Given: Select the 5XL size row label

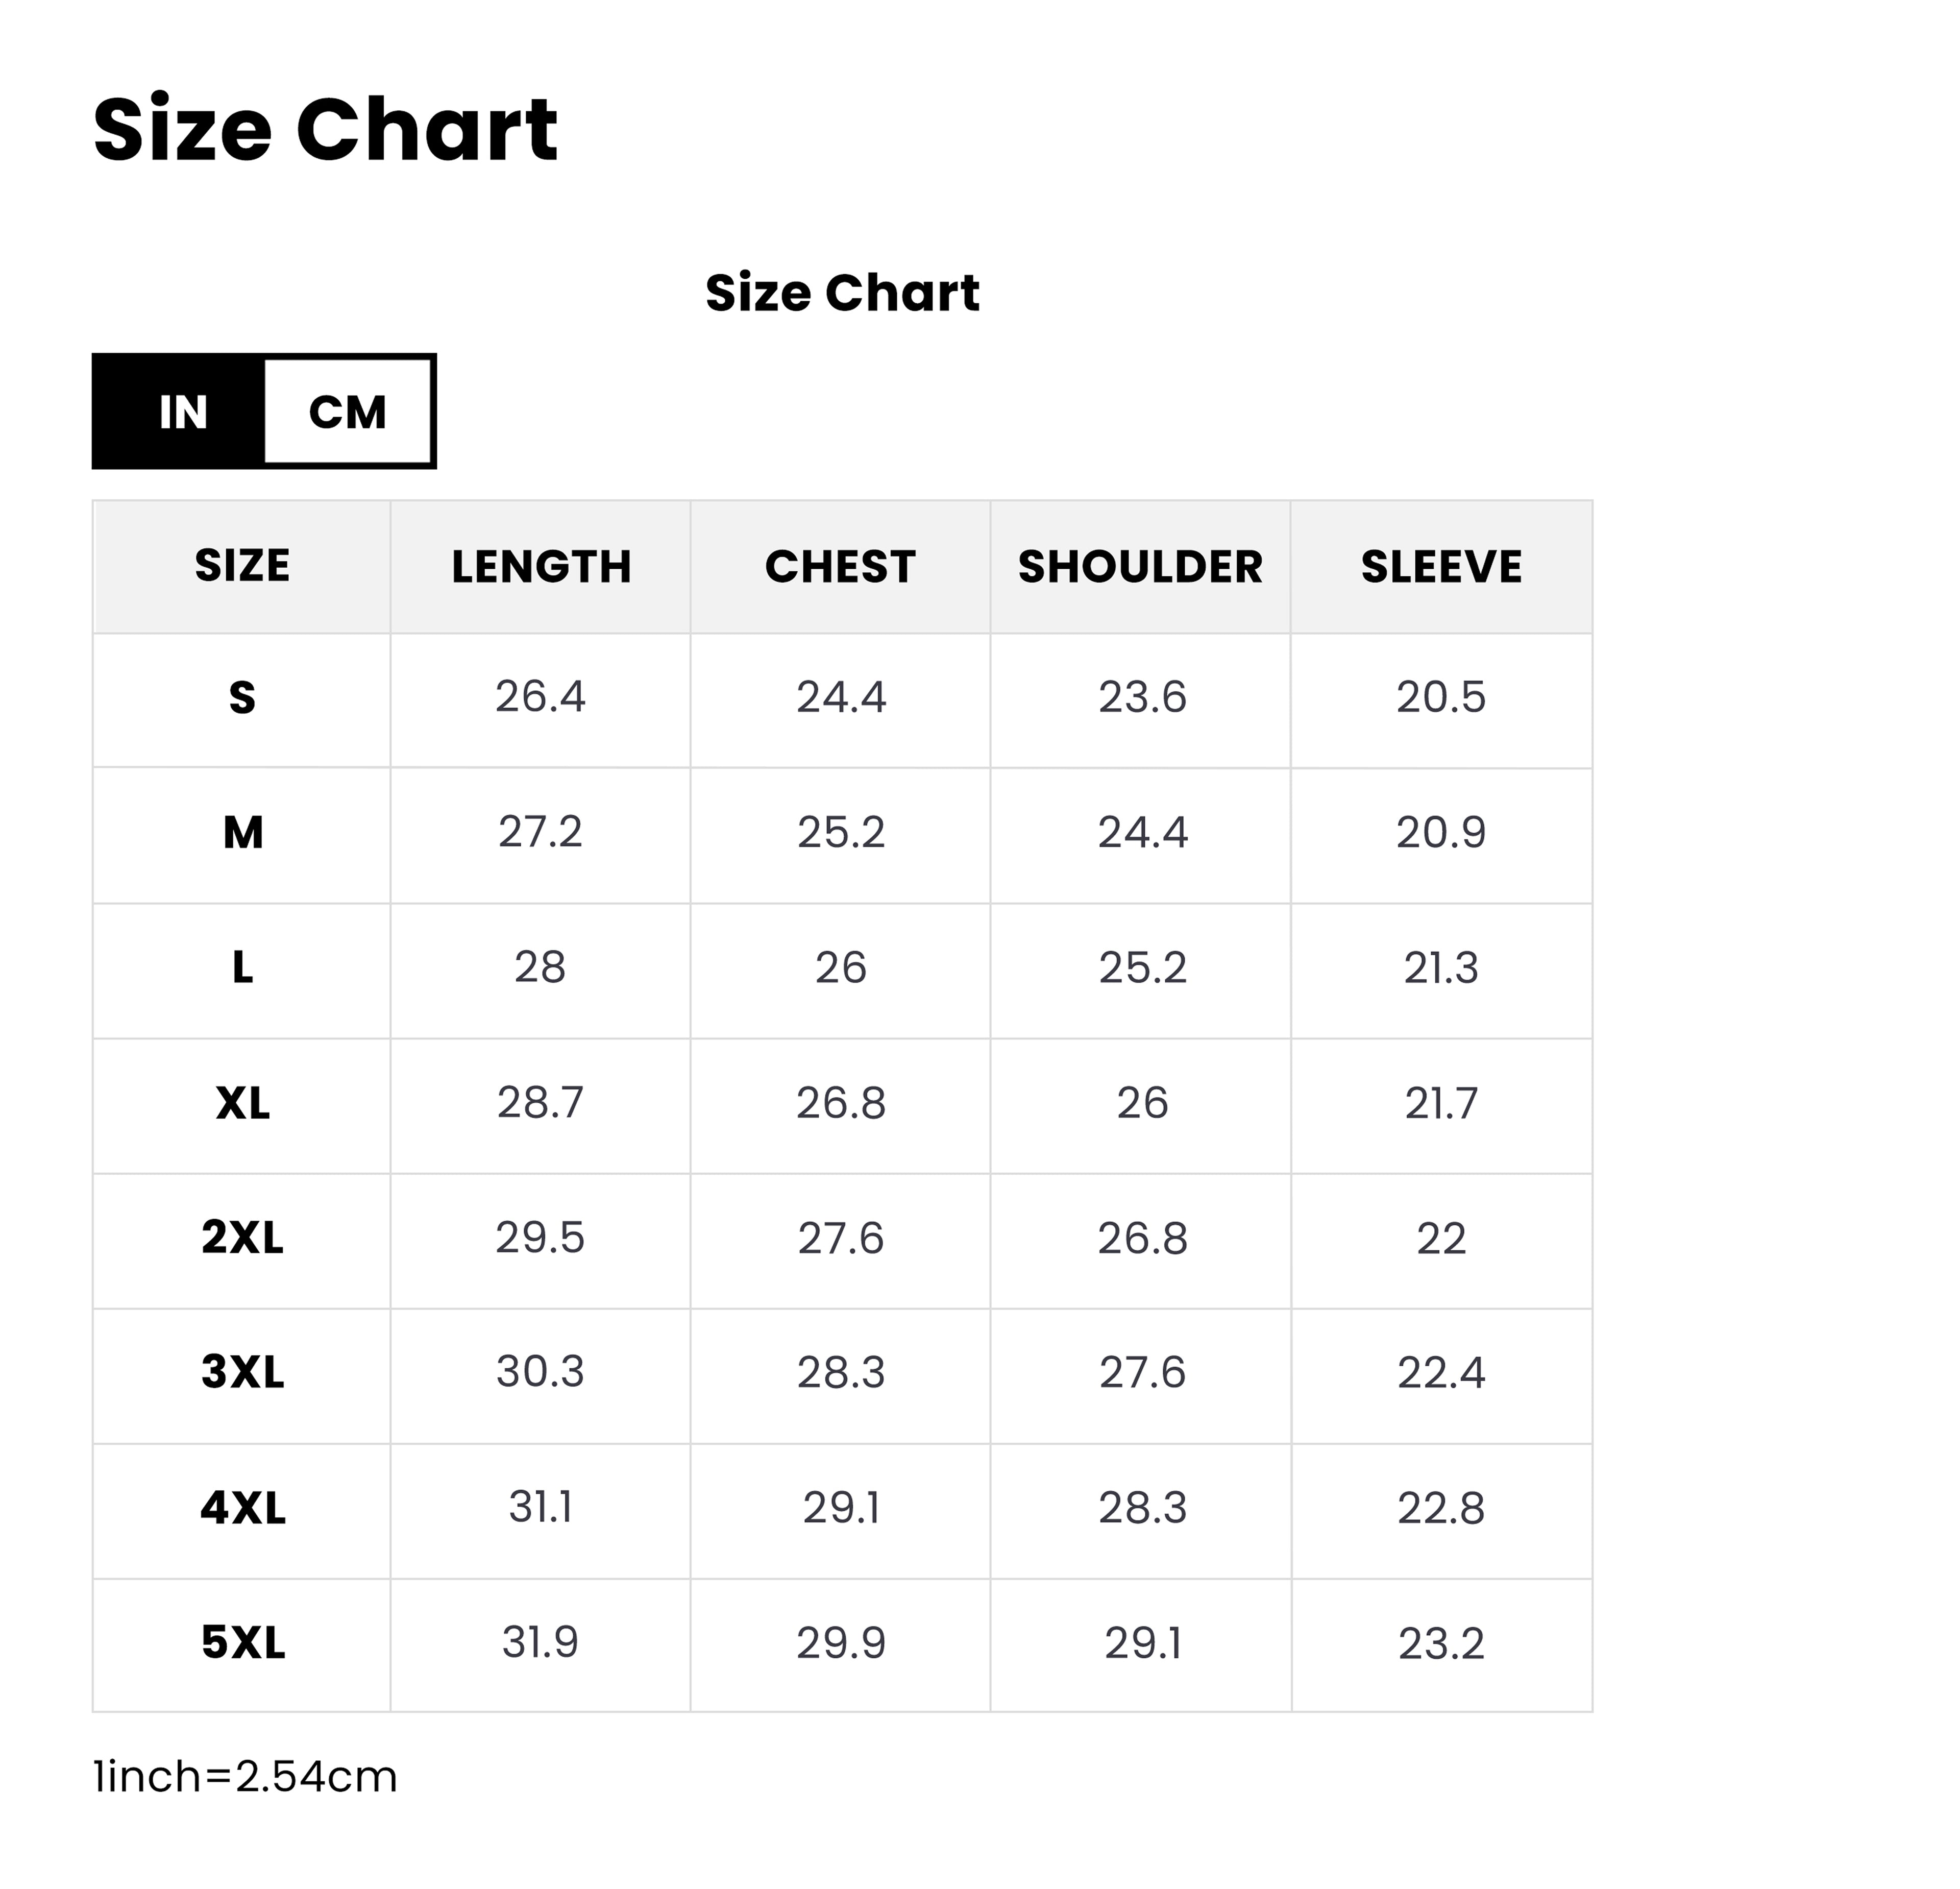Looking at the screenshot, I should click(x=243, y=1642).
